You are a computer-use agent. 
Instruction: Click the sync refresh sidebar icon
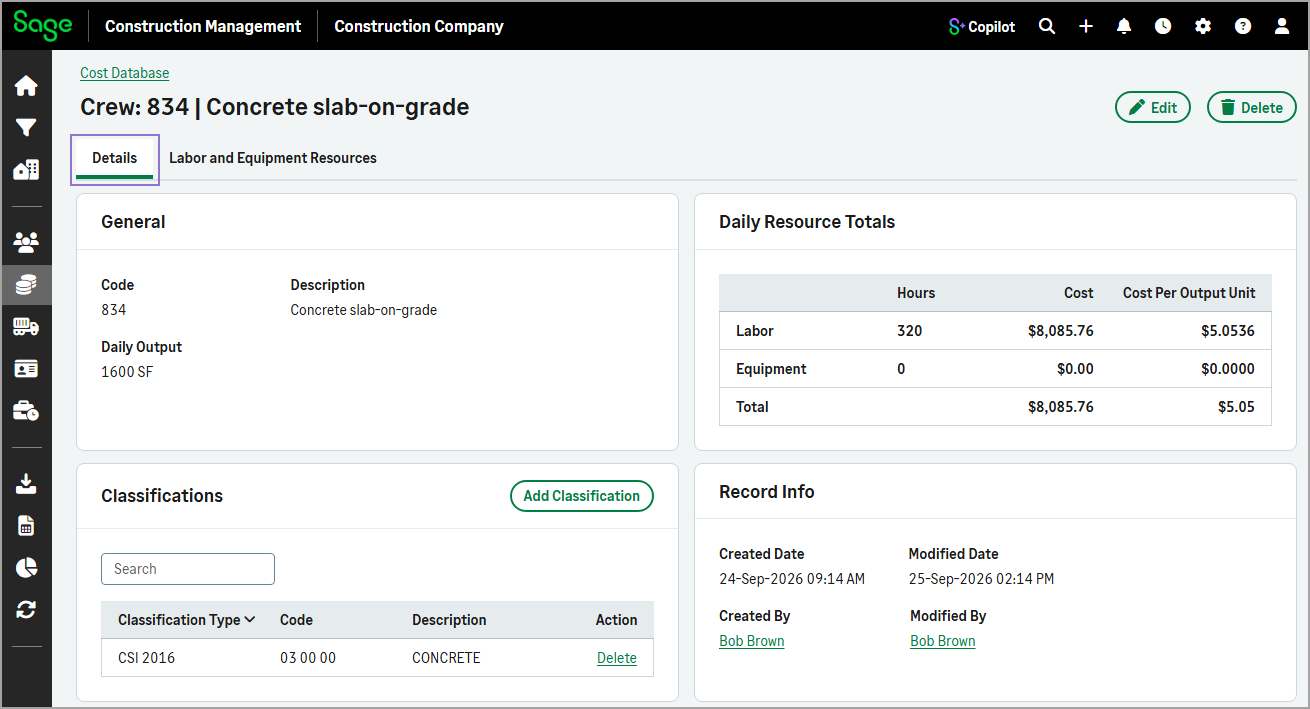point(26,609)
